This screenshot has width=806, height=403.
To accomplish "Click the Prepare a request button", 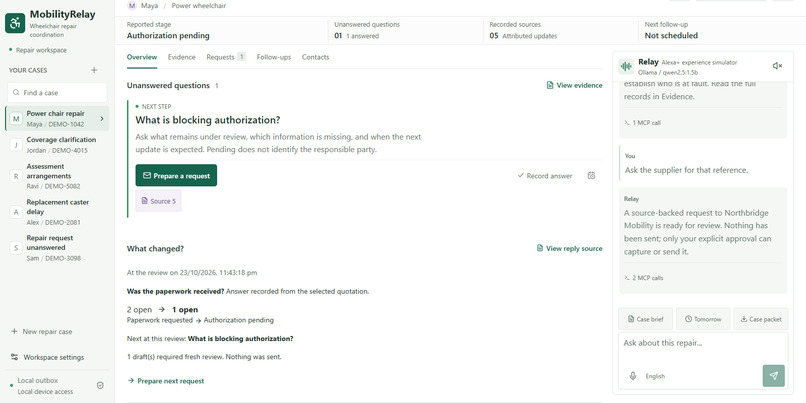I will (x=176, y=175).
